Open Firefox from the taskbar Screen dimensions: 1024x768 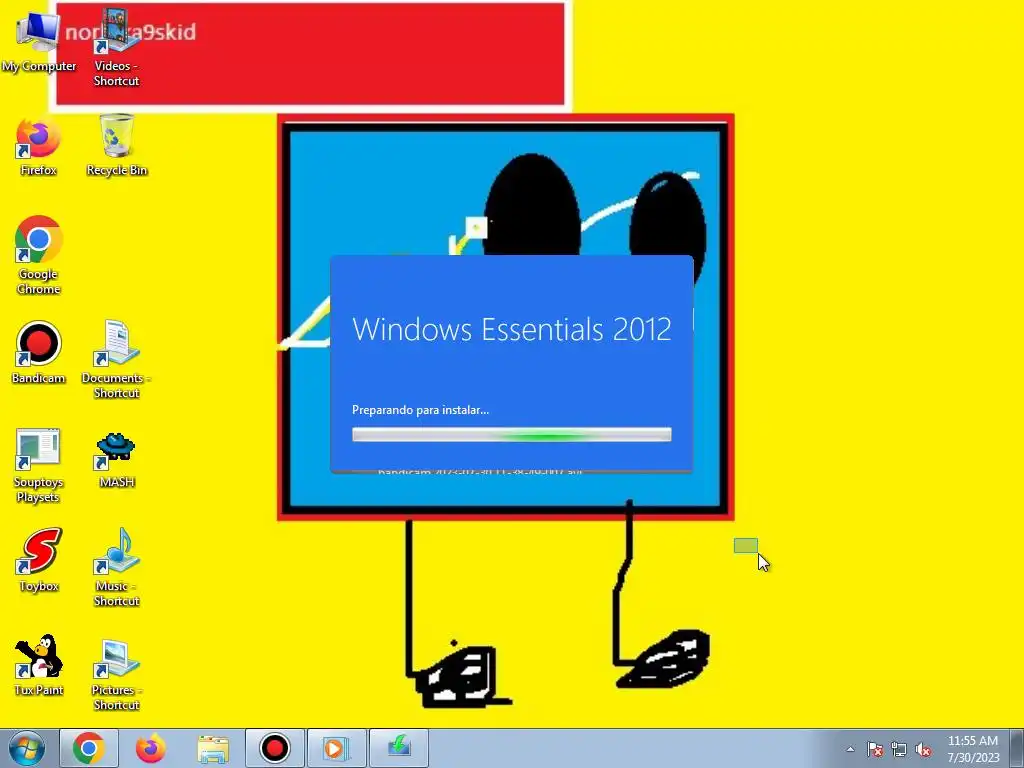[x=151, y=748]
